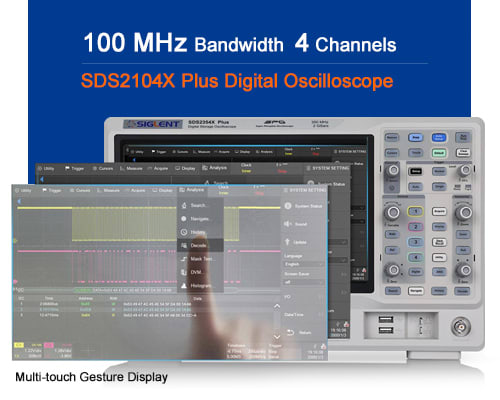Click the trigger Level knob
This screenshot has width=500, height=400.
click(464, 170)
